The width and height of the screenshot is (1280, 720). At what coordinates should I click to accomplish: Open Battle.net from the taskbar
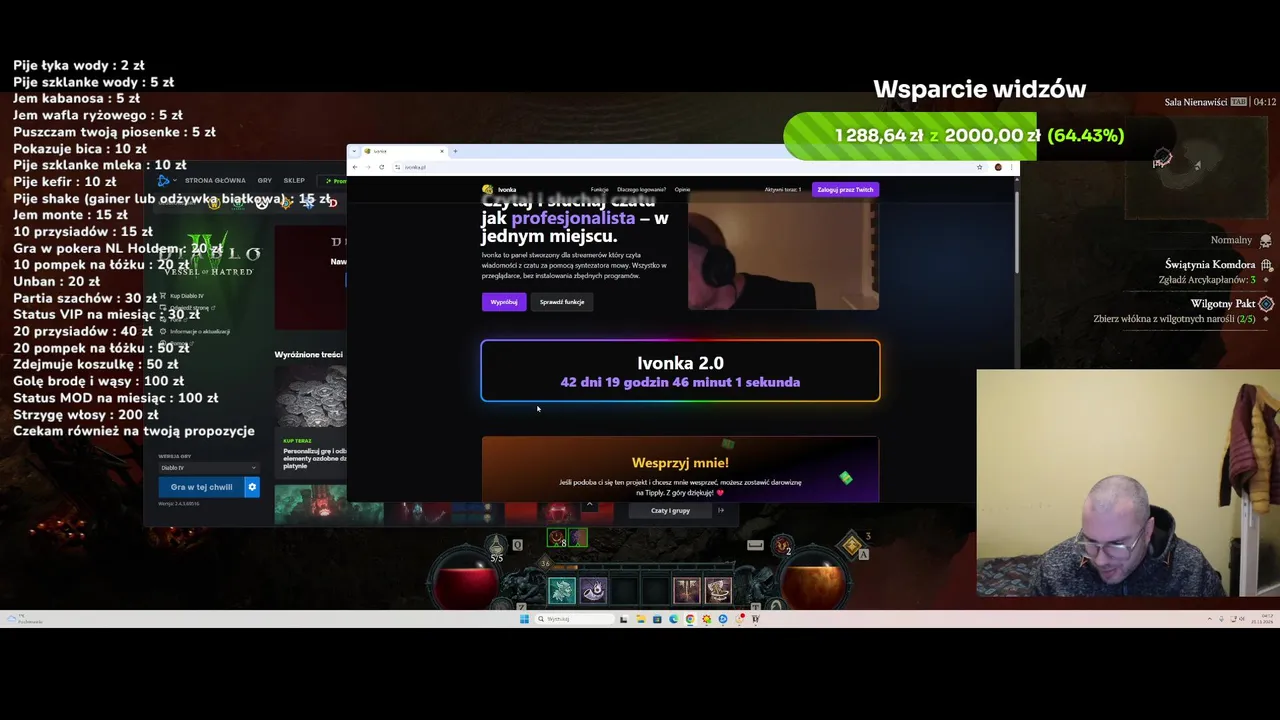[723, 619]
